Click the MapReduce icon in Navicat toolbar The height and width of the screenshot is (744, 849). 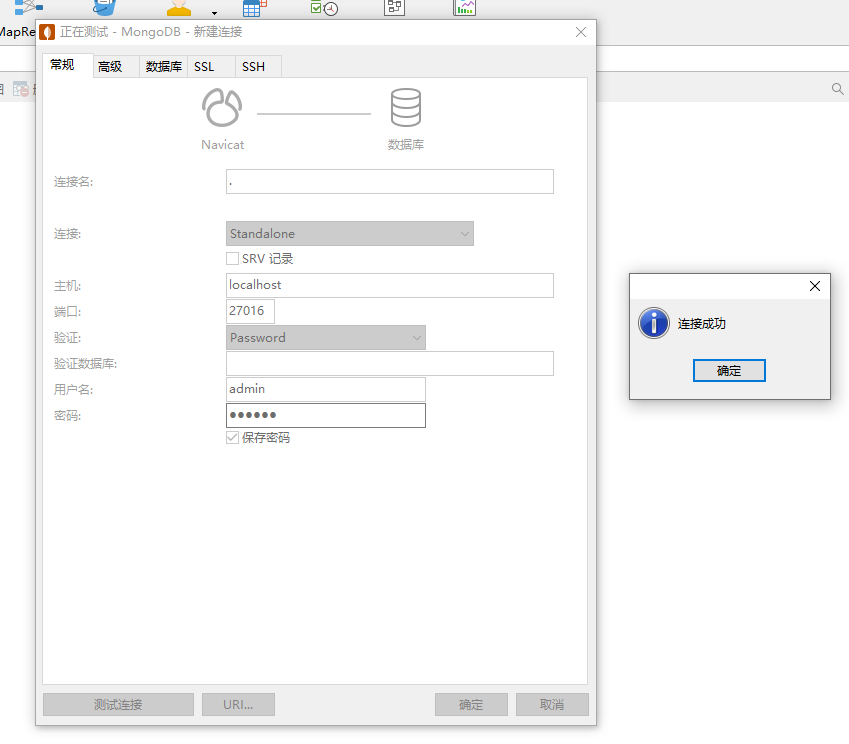click(28, 8)
